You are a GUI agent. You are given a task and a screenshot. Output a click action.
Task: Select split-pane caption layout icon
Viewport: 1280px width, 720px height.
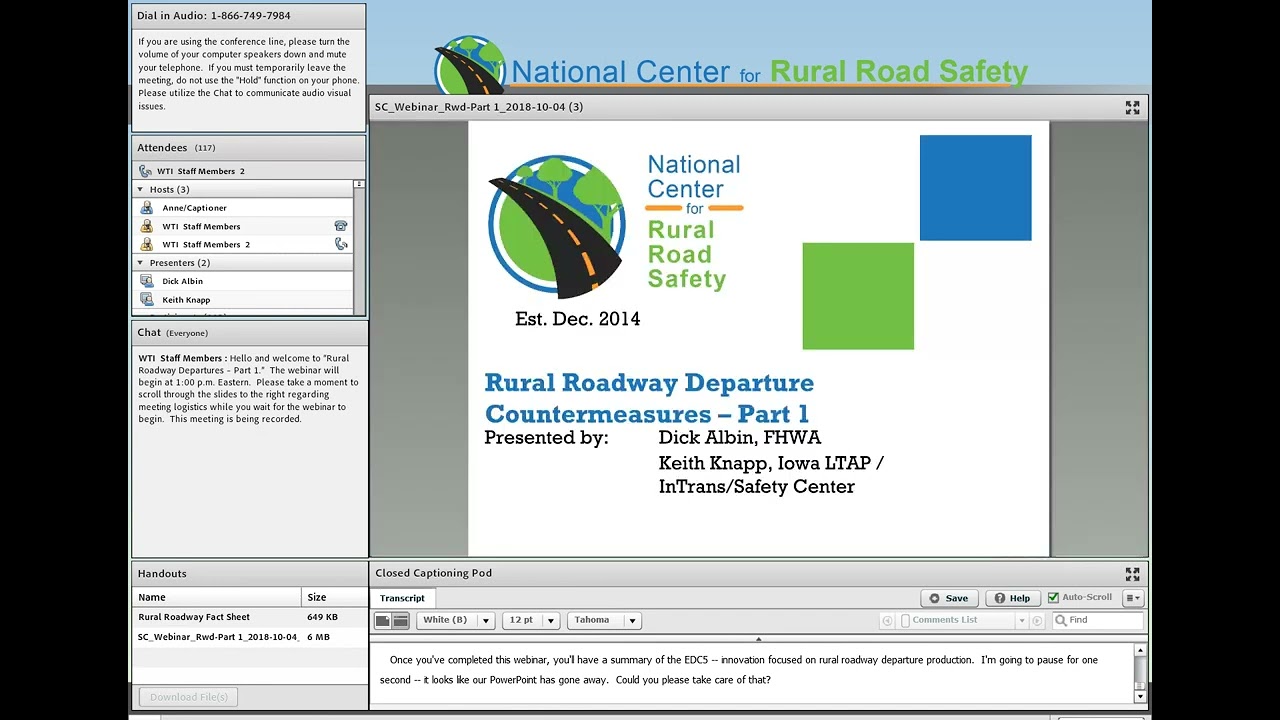click(400, 621)
